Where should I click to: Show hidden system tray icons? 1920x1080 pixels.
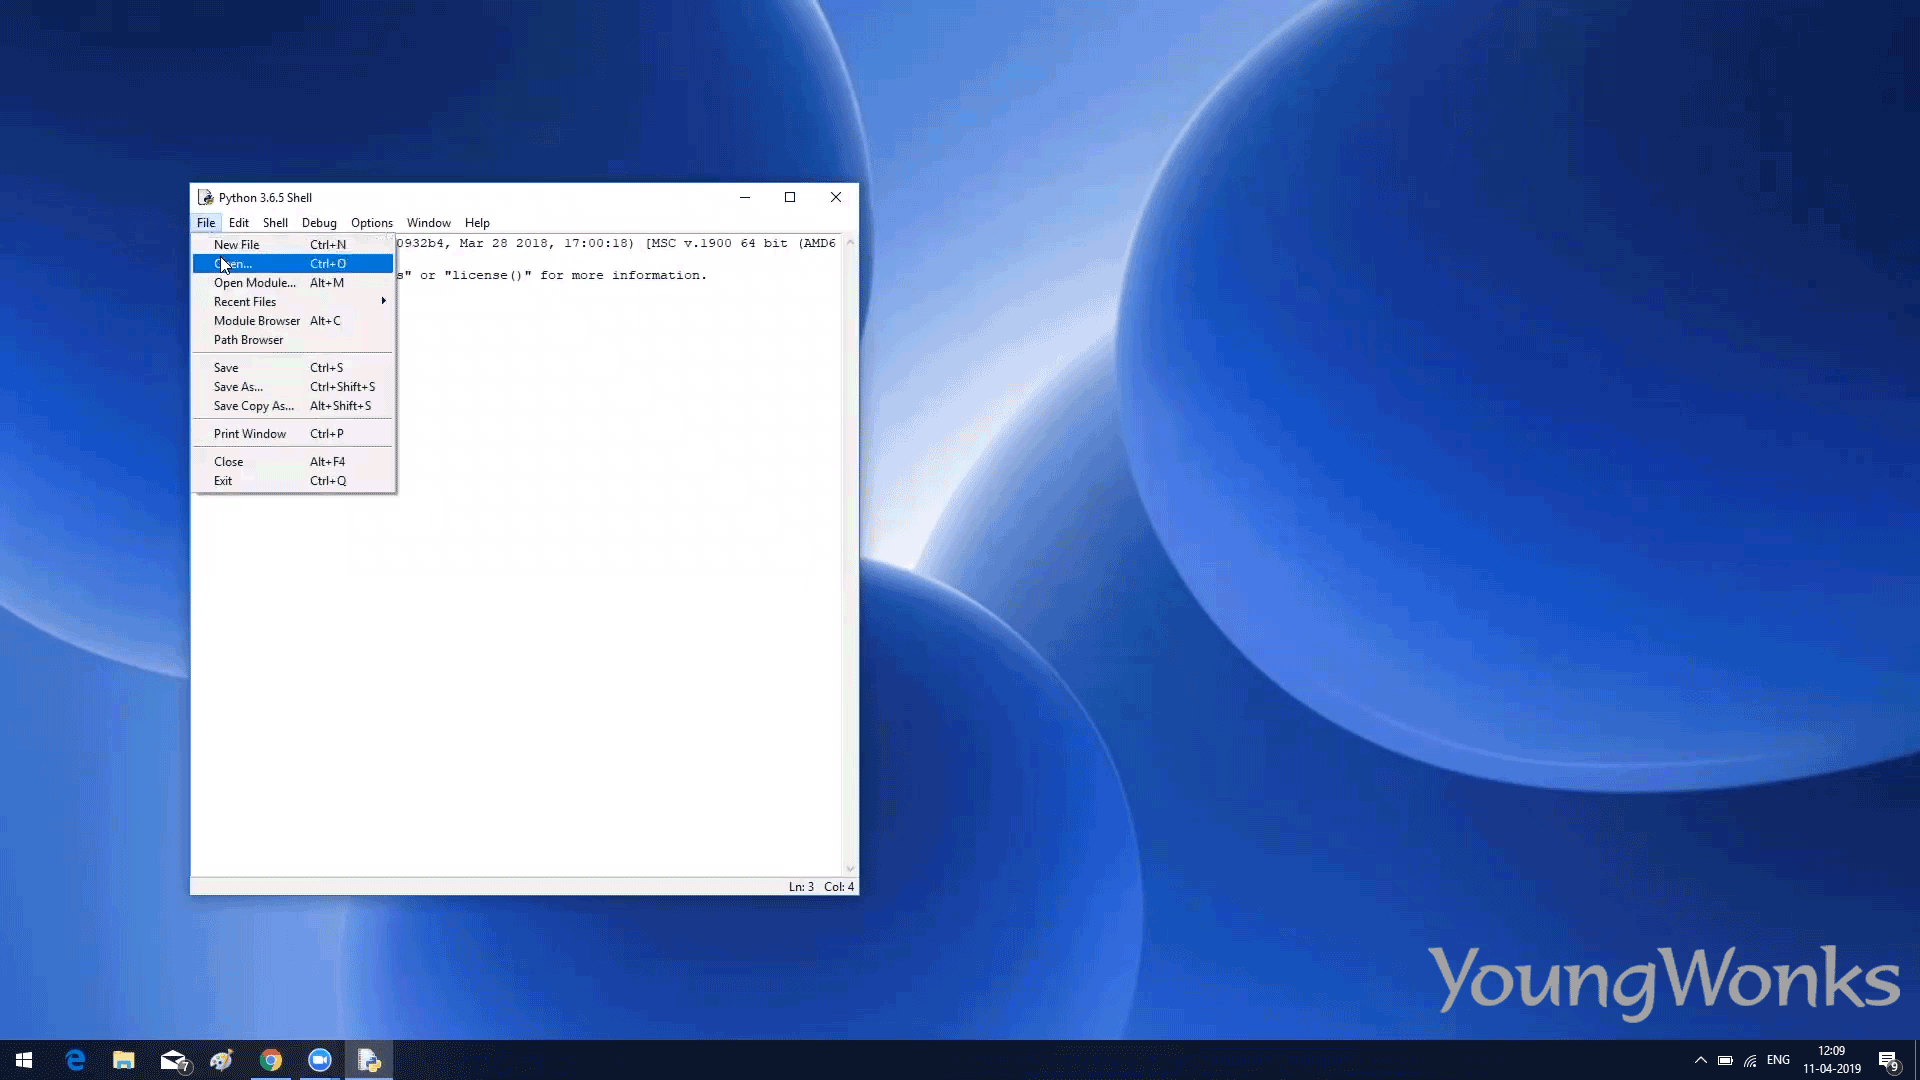[x=1701, y=1060]
